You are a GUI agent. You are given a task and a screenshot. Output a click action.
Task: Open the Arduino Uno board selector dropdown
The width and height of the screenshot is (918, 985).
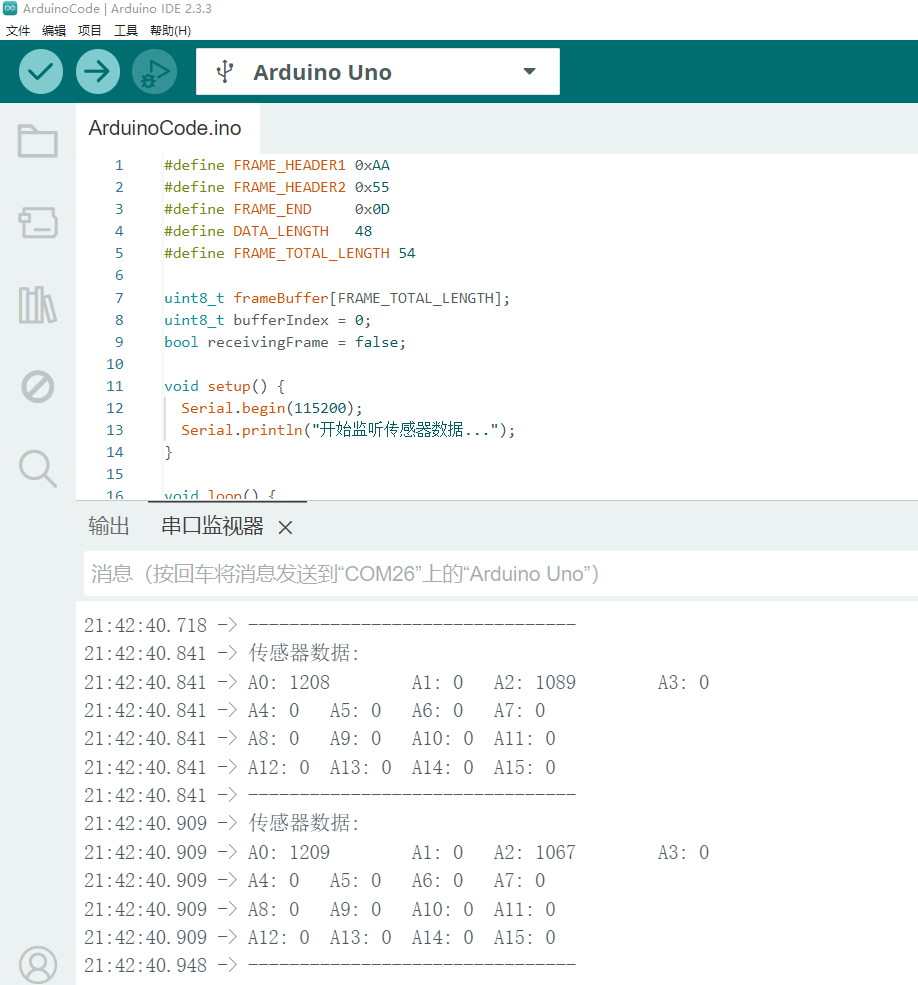point(378,72)
